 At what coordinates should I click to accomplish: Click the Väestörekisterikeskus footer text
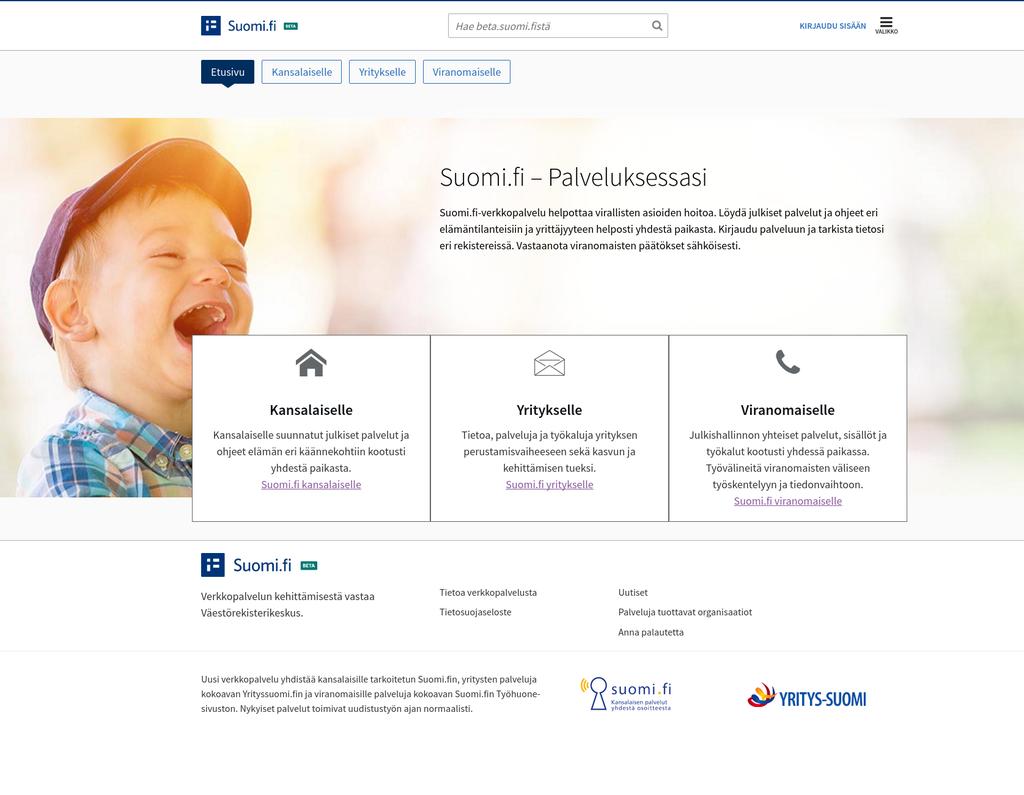tap(252, 613)
